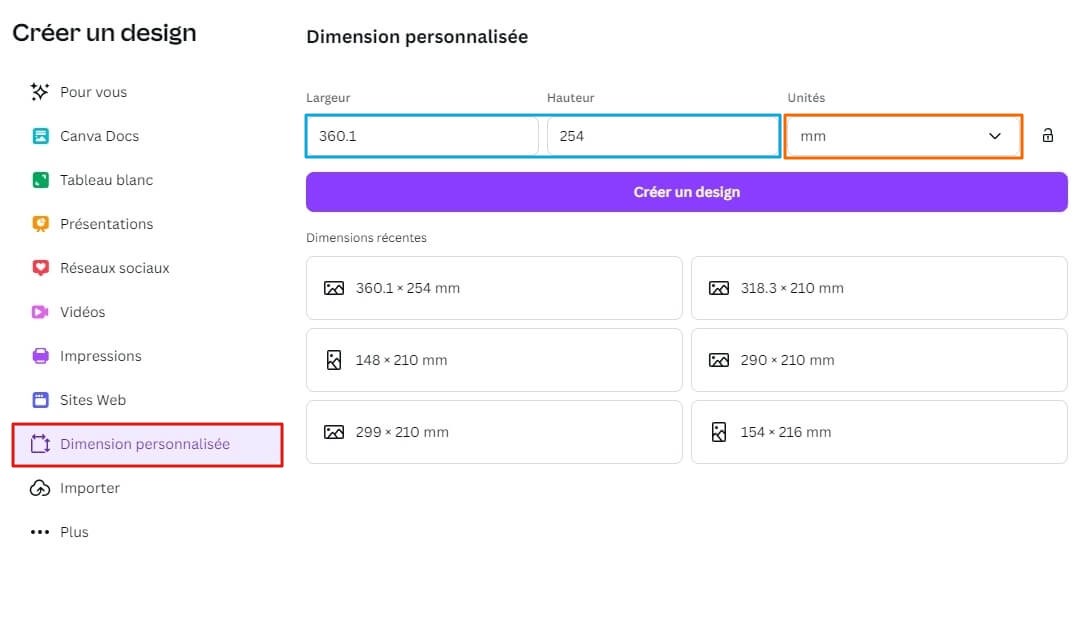Click the Hauteur field label
Image resolution: width=1085 pixels, height=637 pixels.
pos(570,98)
